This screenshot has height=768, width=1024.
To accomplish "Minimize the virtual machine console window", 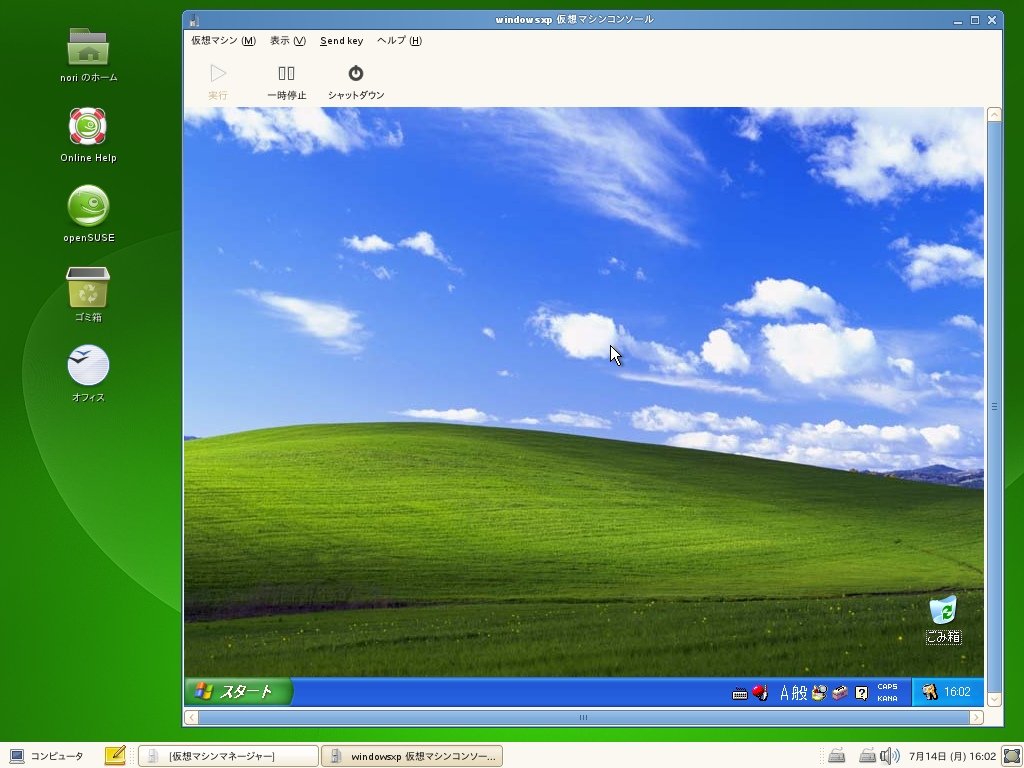I will tap(957, 20).
